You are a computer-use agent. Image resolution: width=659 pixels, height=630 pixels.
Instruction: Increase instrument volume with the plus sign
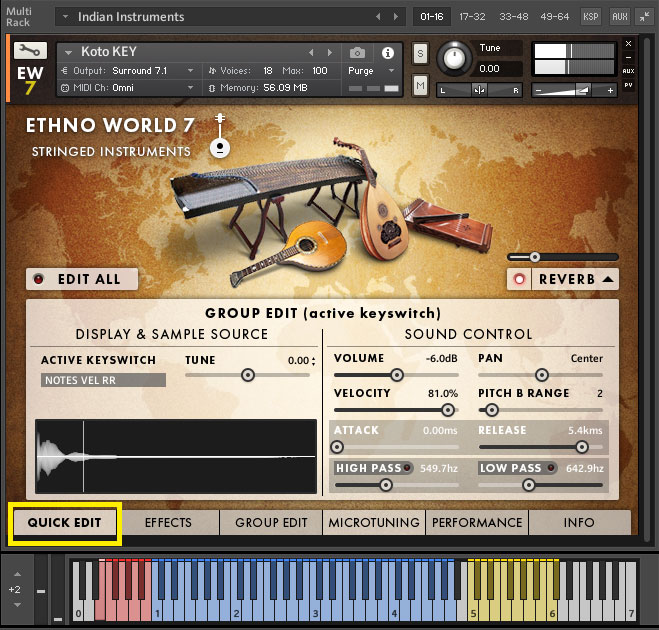point(610,90)
